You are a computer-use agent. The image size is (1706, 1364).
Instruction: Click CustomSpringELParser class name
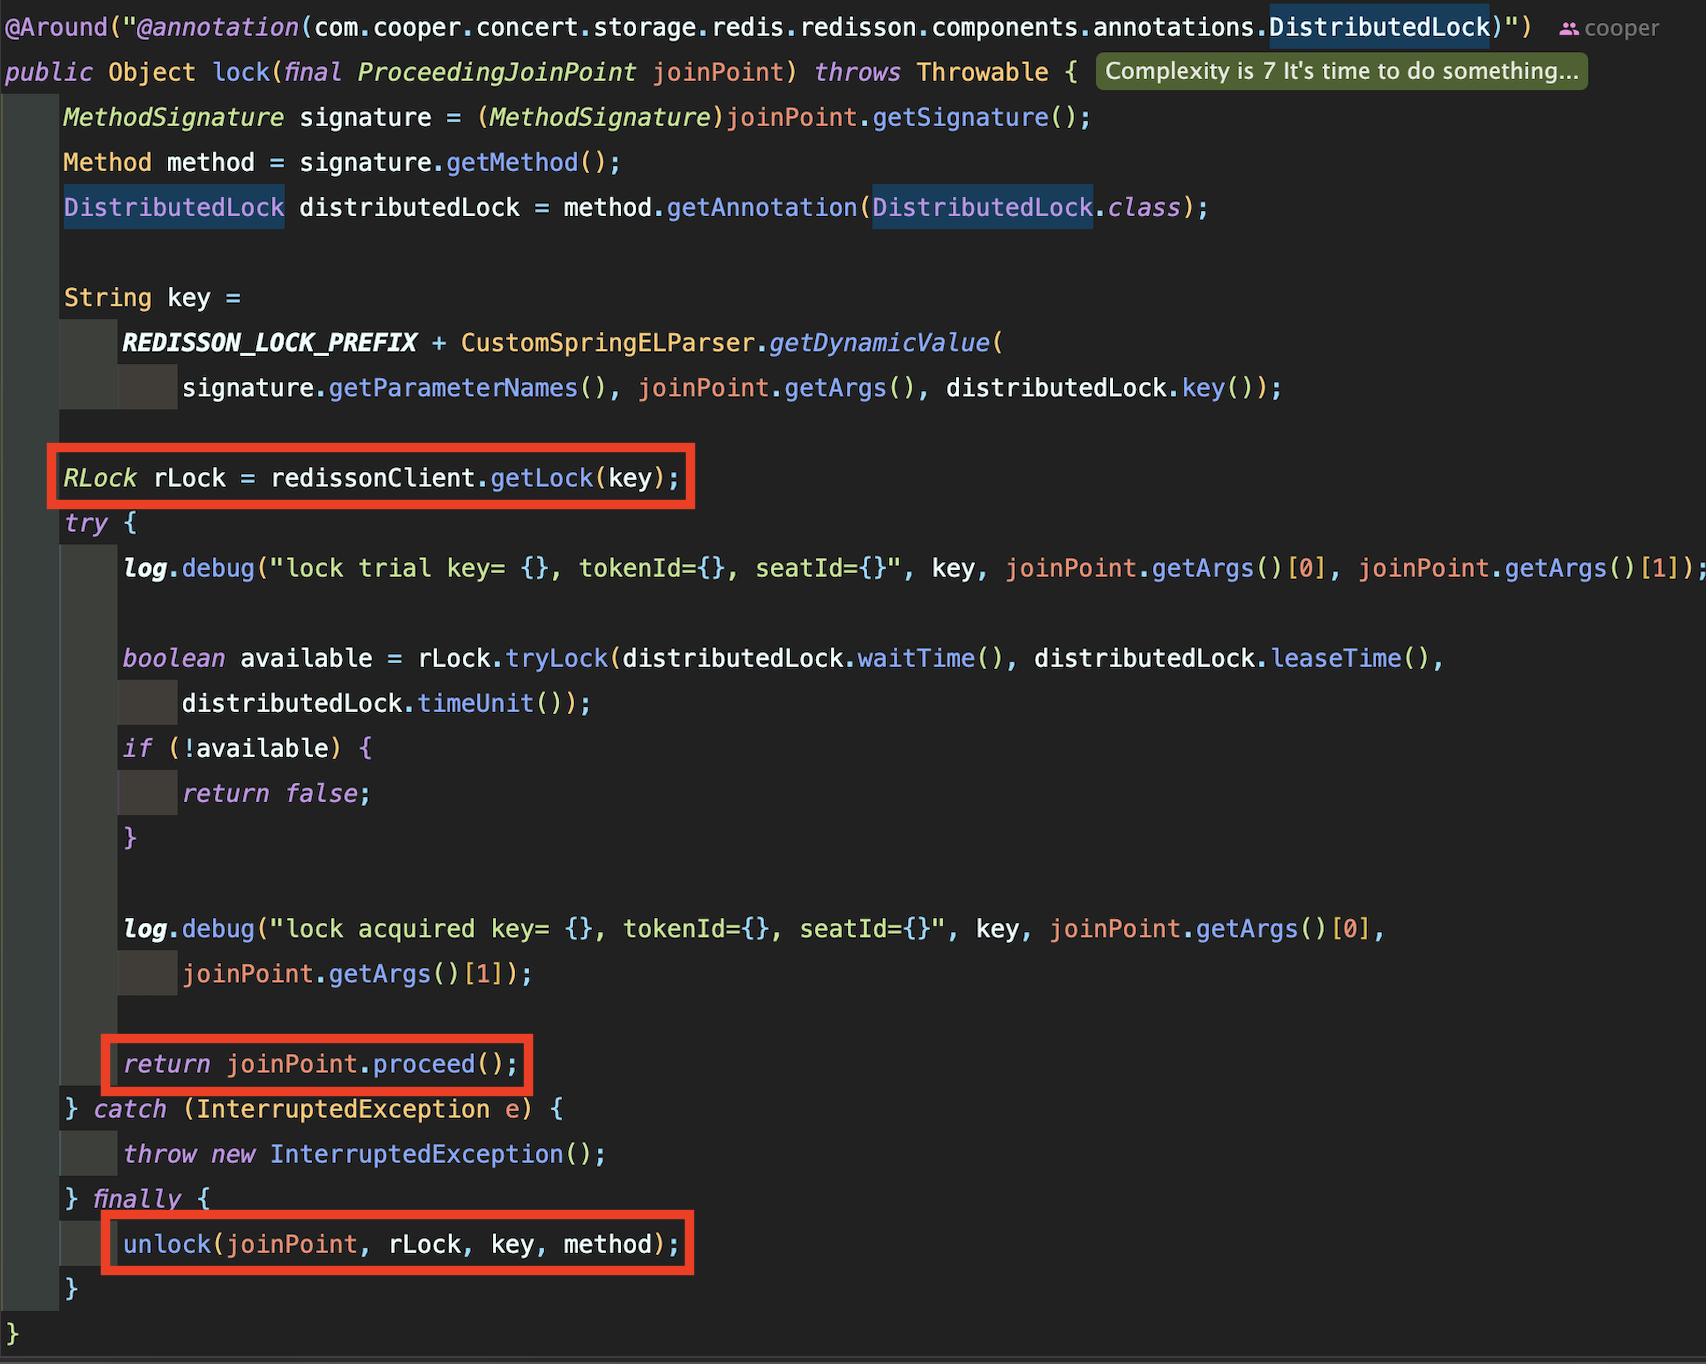coord(607,342)
